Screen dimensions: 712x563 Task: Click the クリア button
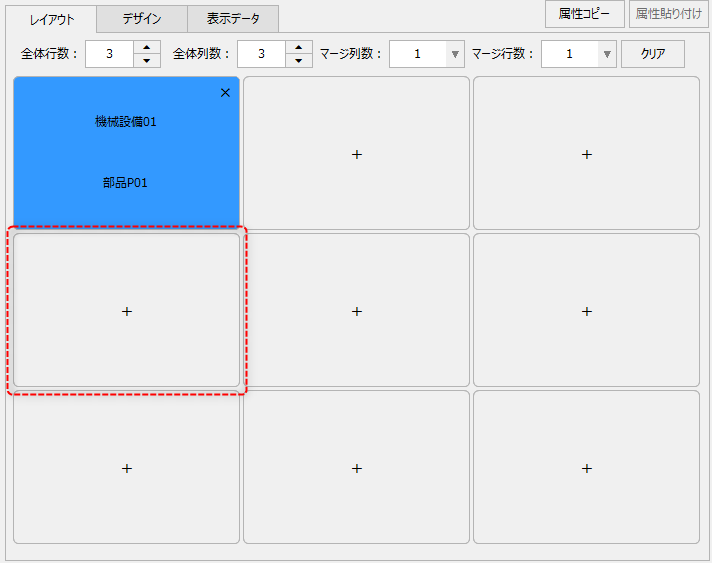(653, 54)
